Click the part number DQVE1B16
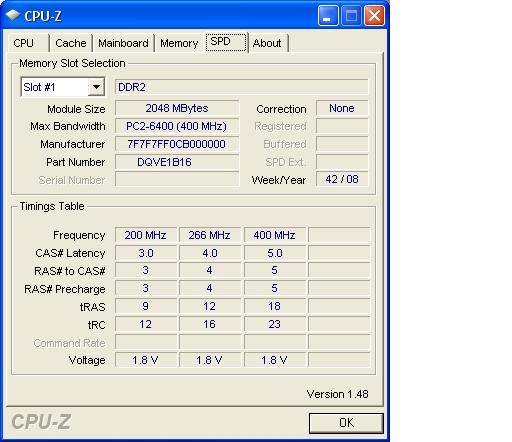This screenshot has height=442, width=512. [177, 162]
